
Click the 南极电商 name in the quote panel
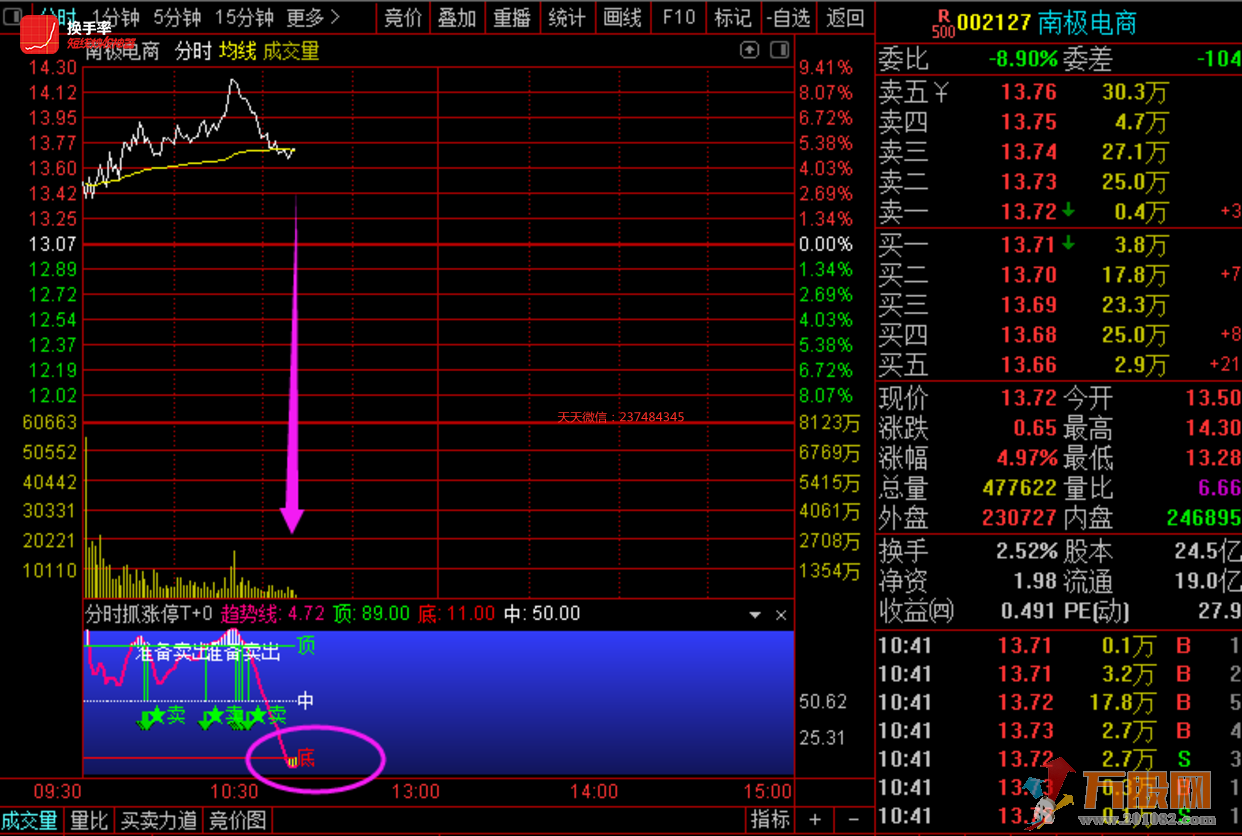(1088, 22)
